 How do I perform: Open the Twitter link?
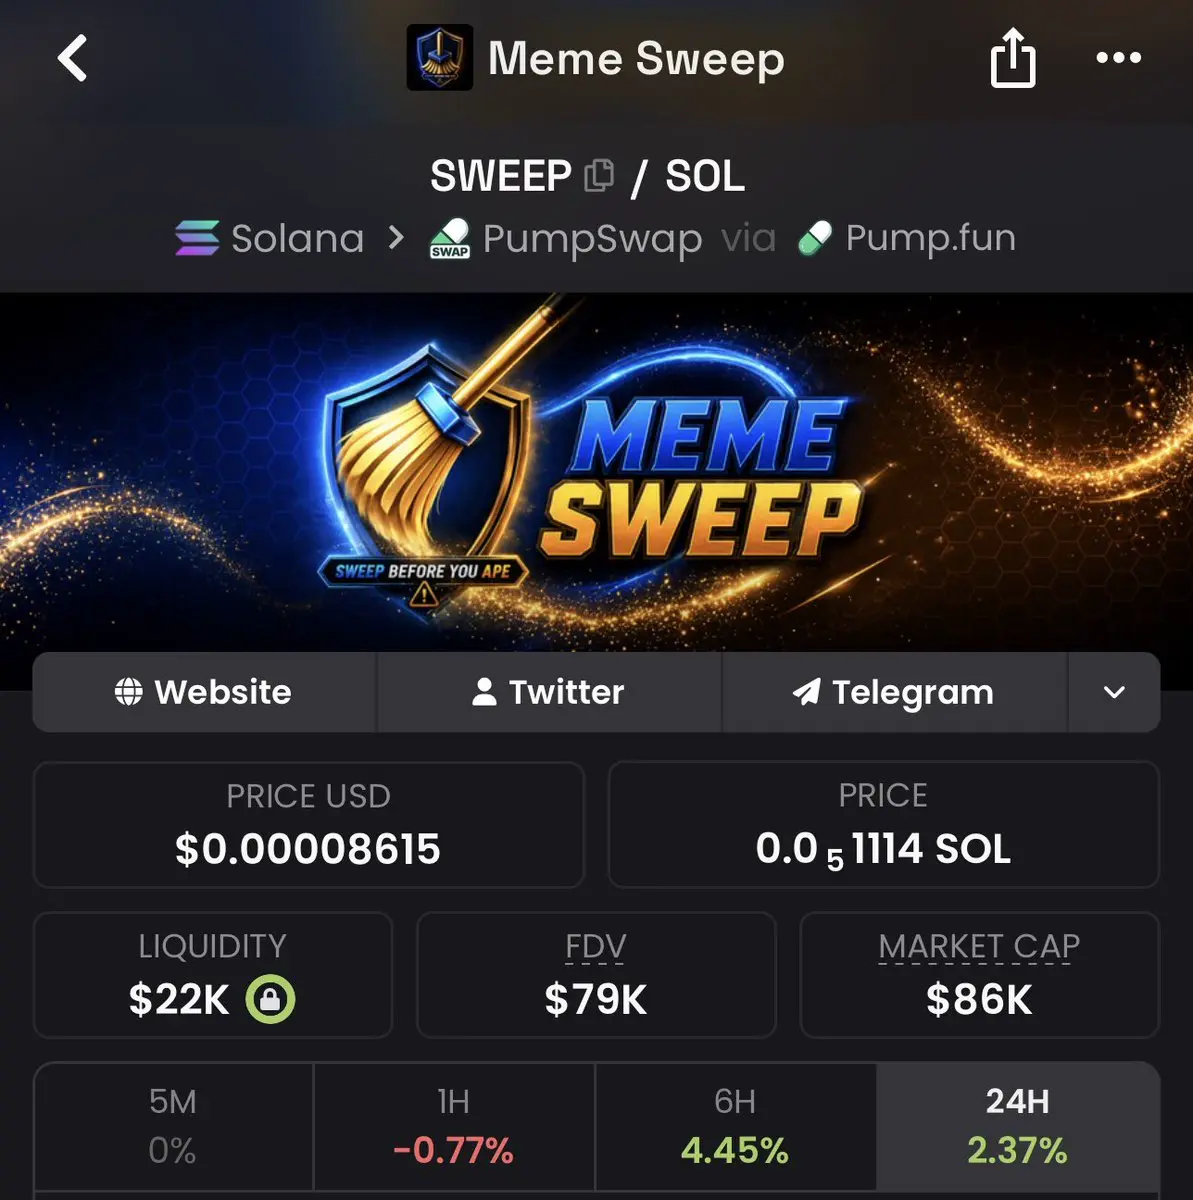click(x=549, y=692)
